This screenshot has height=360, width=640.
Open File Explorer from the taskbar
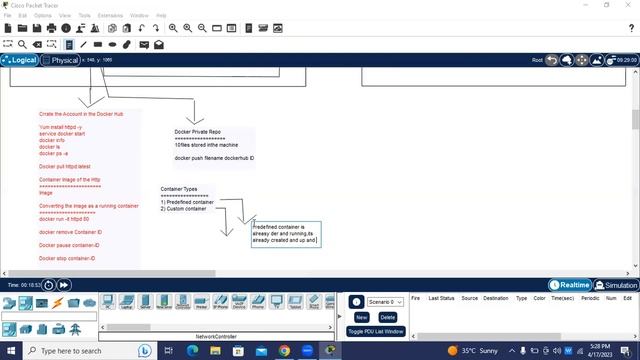pyautogui.click(x=216, y=351)
